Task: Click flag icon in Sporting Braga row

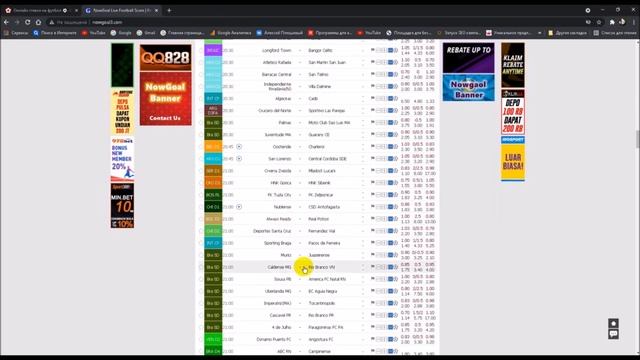Action: (372, 242)
